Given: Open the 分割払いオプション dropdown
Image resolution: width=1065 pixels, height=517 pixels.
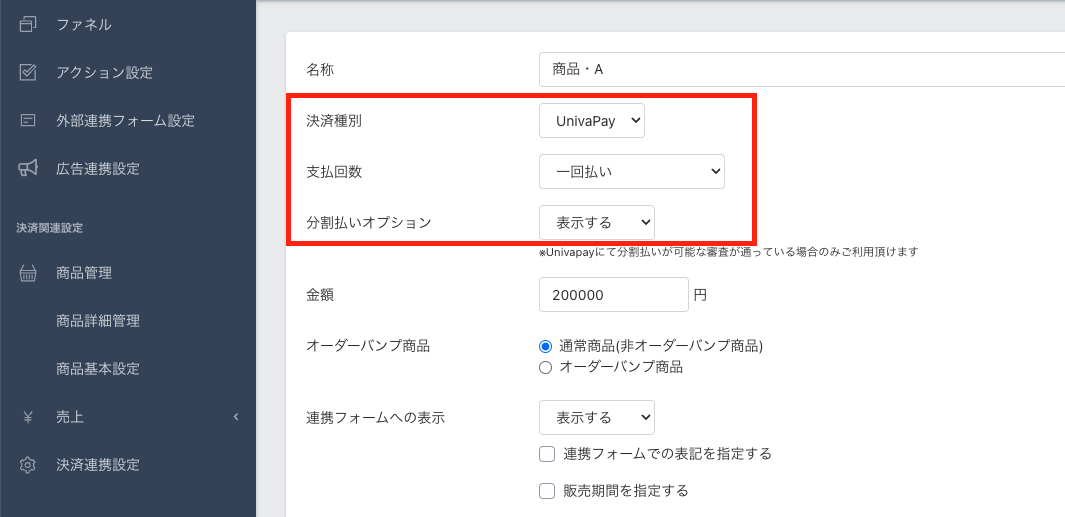Looking at the screenshot, I should pos(596,221).
